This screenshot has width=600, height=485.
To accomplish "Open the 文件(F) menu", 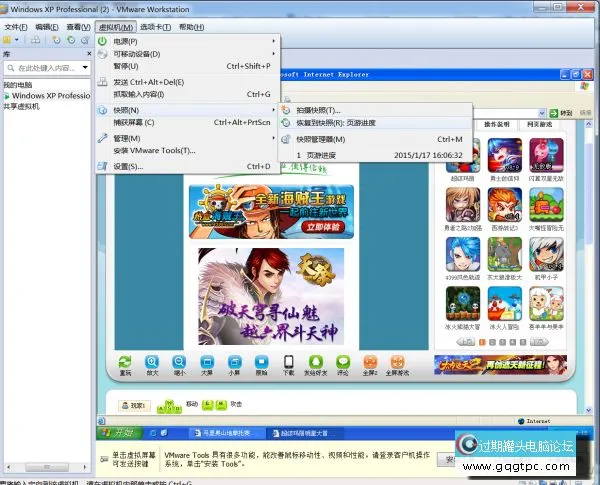I will click(16, 27).
